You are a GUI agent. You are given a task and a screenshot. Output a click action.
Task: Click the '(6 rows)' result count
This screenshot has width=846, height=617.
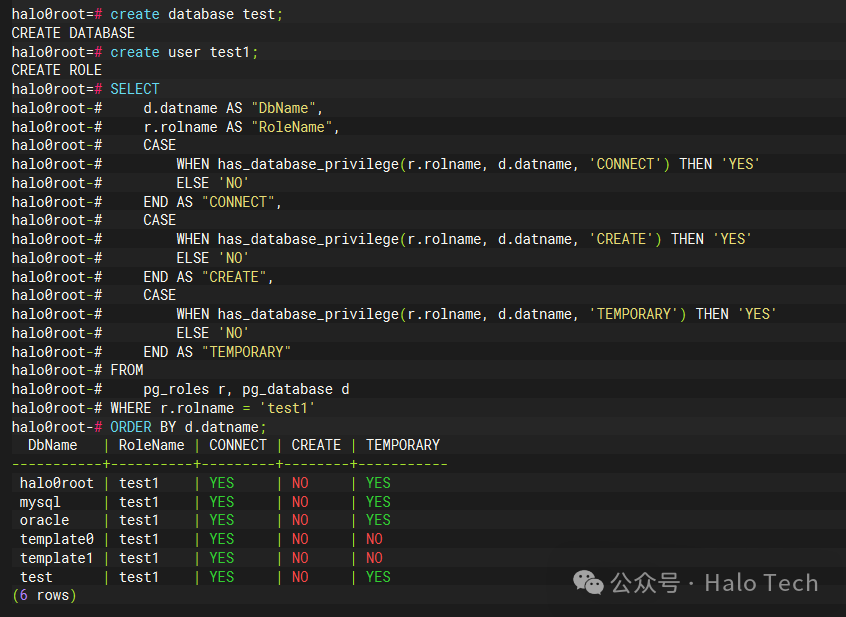pos(44,595)
